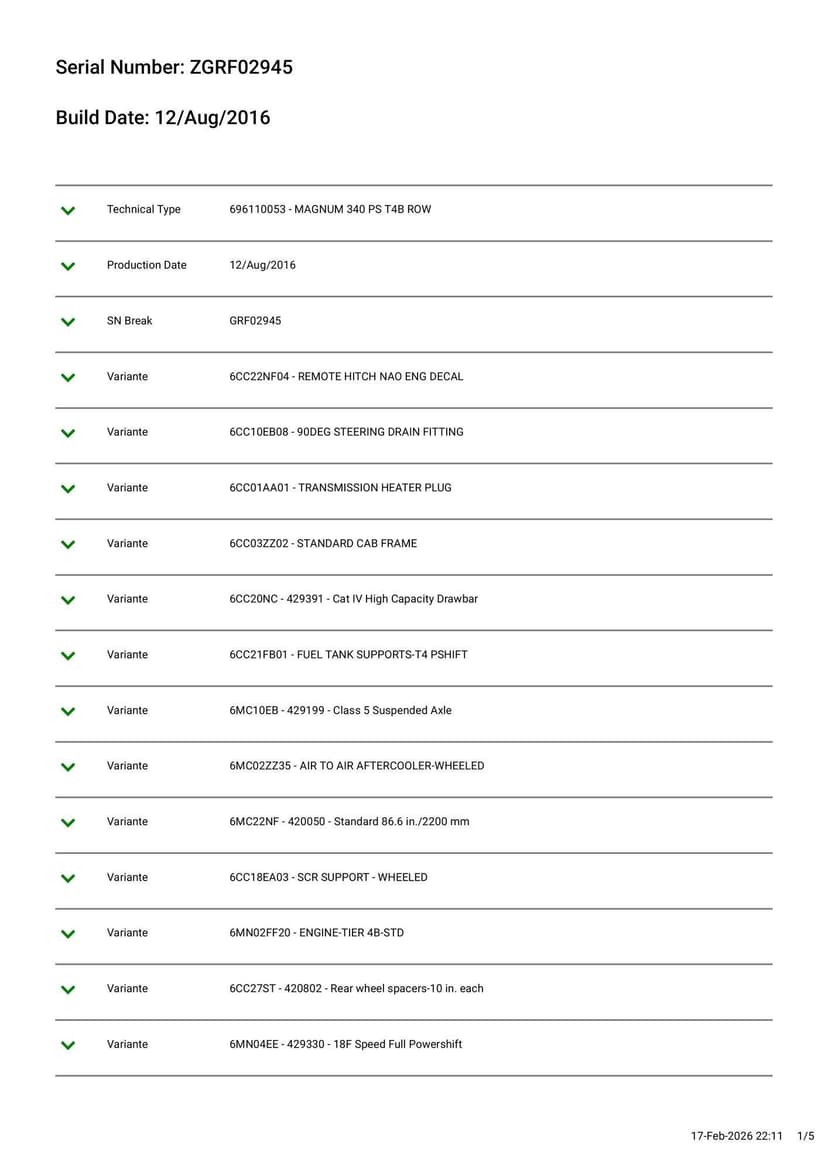
Task: Click the page number 1/5 indicator
Action: [805, 1136]
